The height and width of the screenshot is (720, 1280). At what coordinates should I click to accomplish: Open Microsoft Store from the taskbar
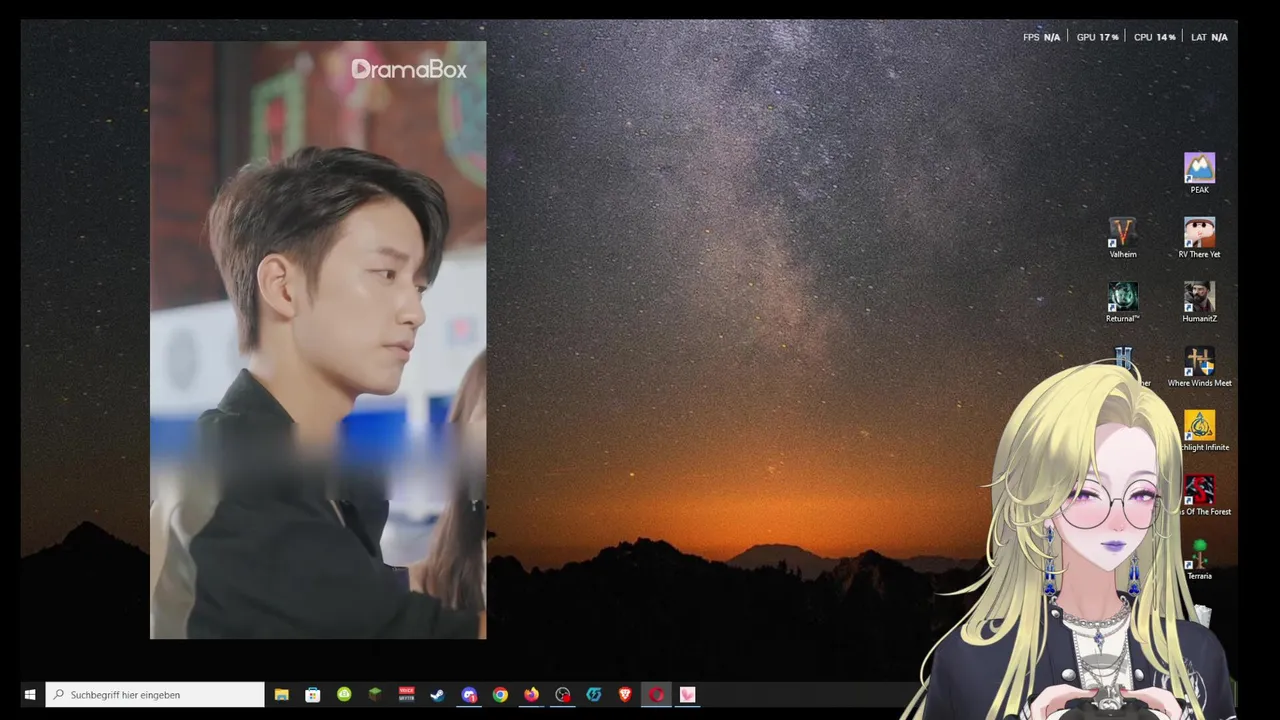(313, 694)
